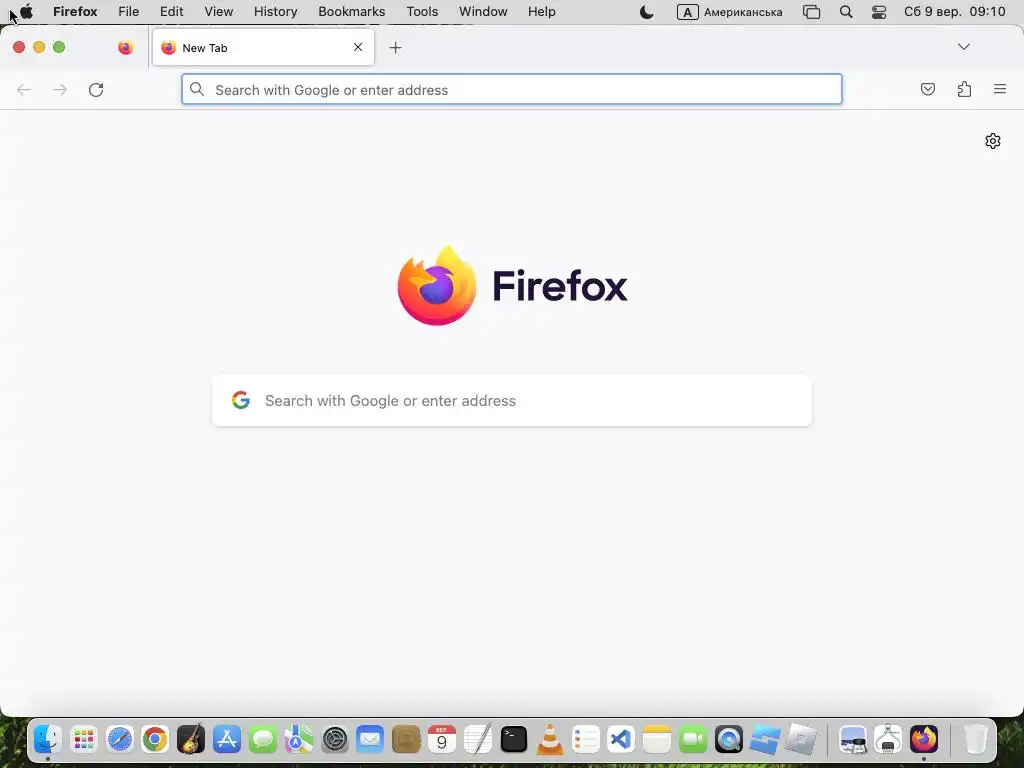This screenshot has height=768, width=1024.
Task: Open the Edit menu
Action: coord(172,12)
